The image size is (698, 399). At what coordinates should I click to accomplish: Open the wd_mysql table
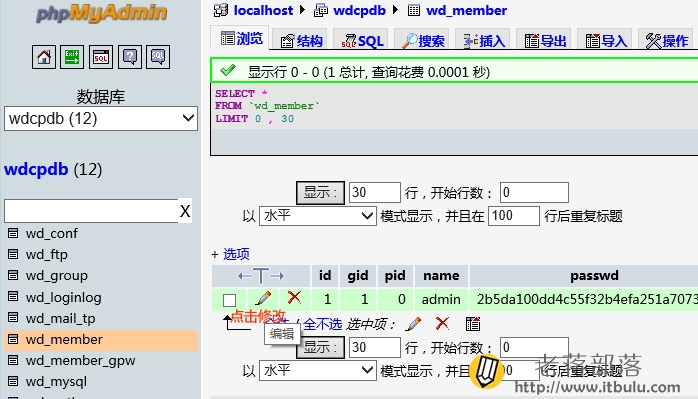pos(56,382)
